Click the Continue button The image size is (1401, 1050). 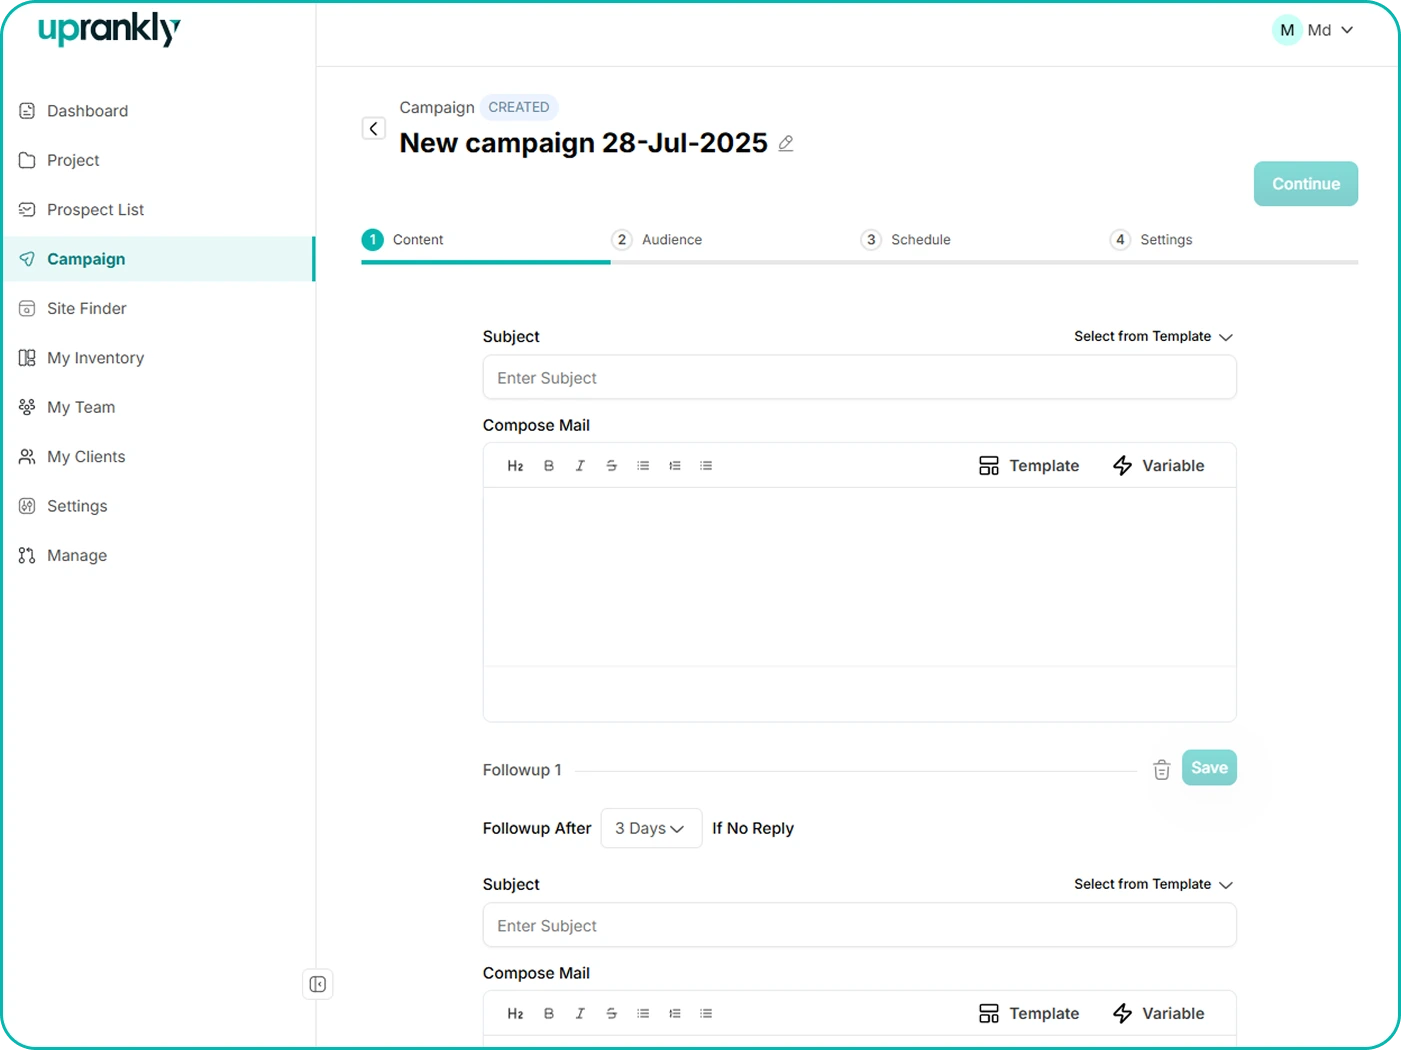click(1306, 184)
